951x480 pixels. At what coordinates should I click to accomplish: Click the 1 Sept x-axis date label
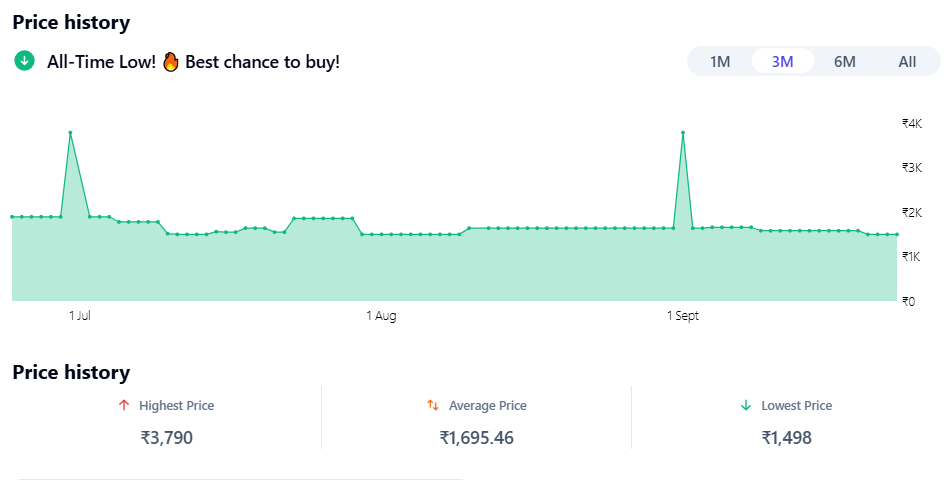683,316
